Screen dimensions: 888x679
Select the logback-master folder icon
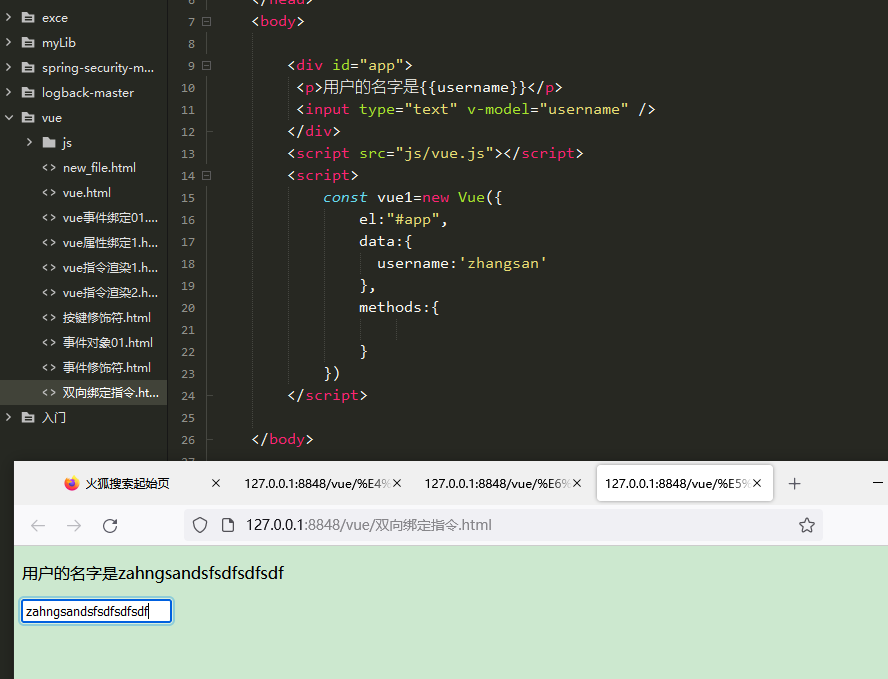[28, 92]
